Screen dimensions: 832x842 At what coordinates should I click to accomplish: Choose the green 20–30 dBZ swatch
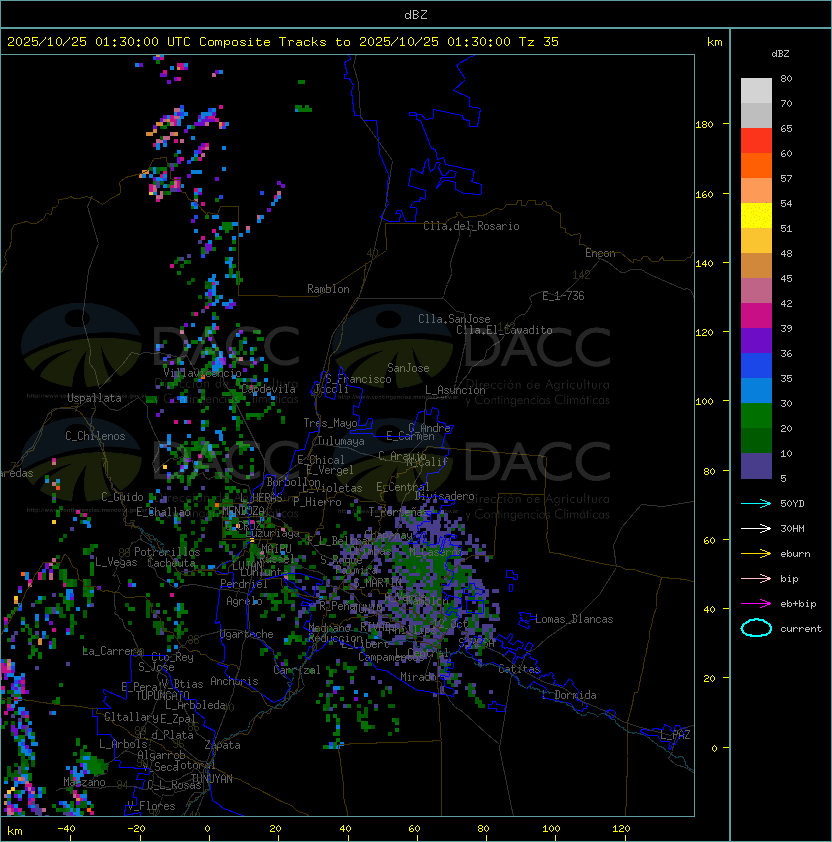(756, 416)
